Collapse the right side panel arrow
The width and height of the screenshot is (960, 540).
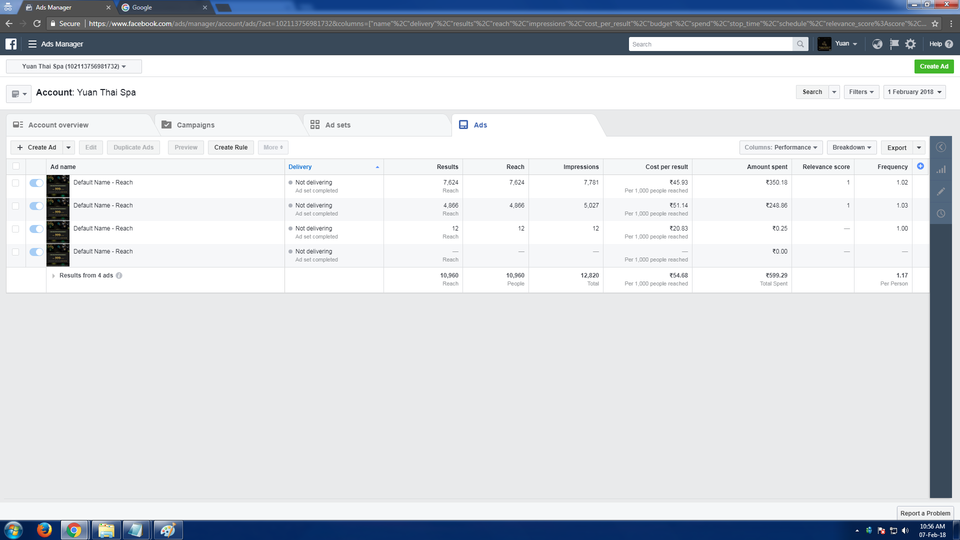(941, 147)
